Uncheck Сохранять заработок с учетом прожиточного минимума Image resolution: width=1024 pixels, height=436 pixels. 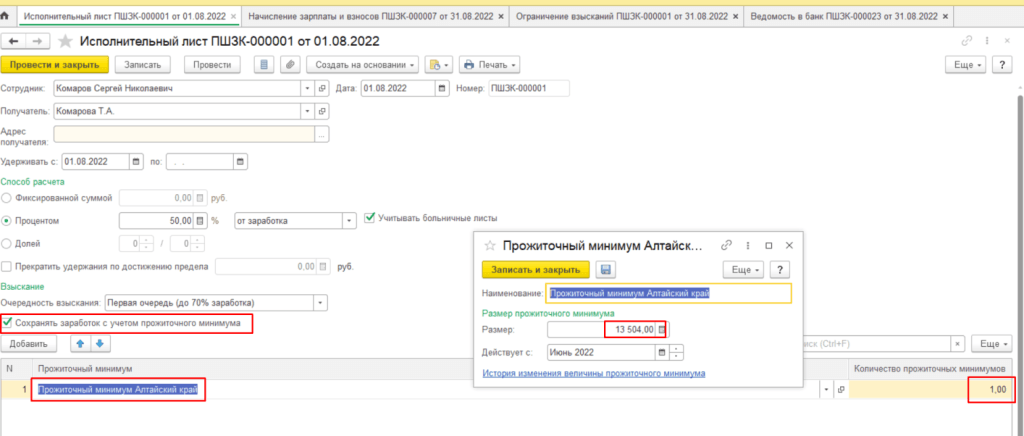(9, 323)
